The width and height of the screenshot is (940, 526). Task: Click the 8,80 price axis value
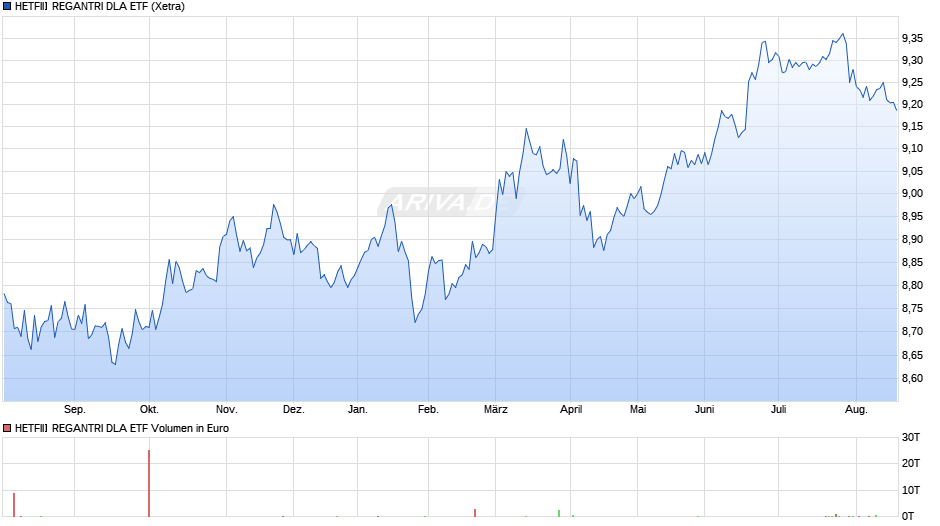tap(912, 285)
